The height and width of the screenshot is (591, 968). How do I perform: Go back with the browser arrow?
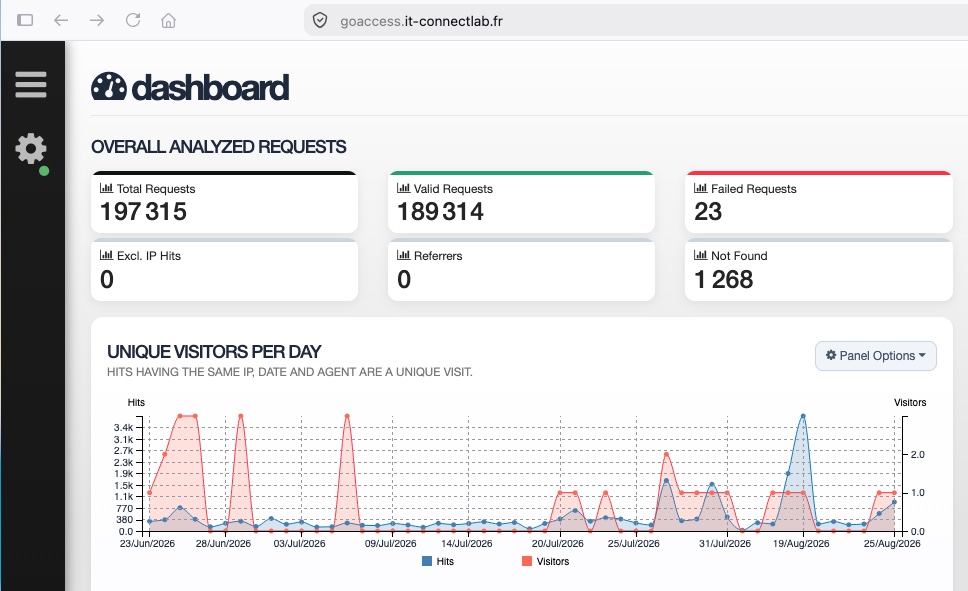click(61, 20)
